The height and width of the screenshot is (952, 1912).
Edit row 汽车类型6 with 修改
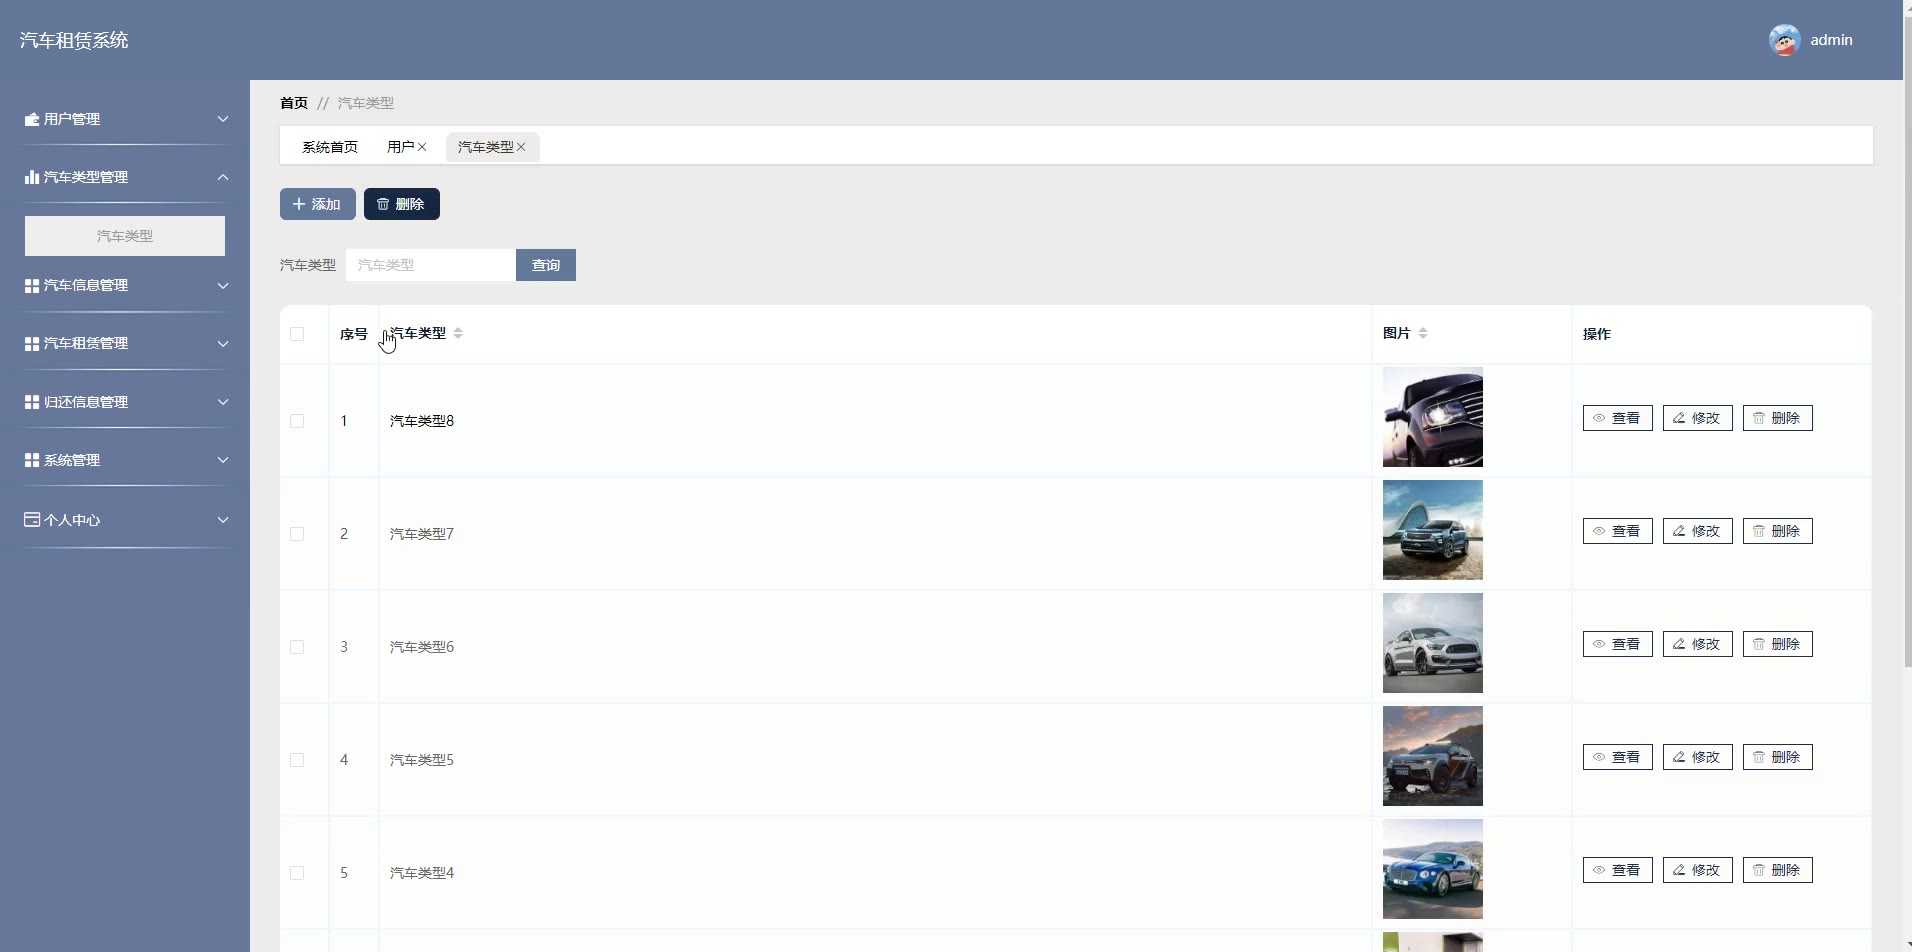tap(1698, 644)
